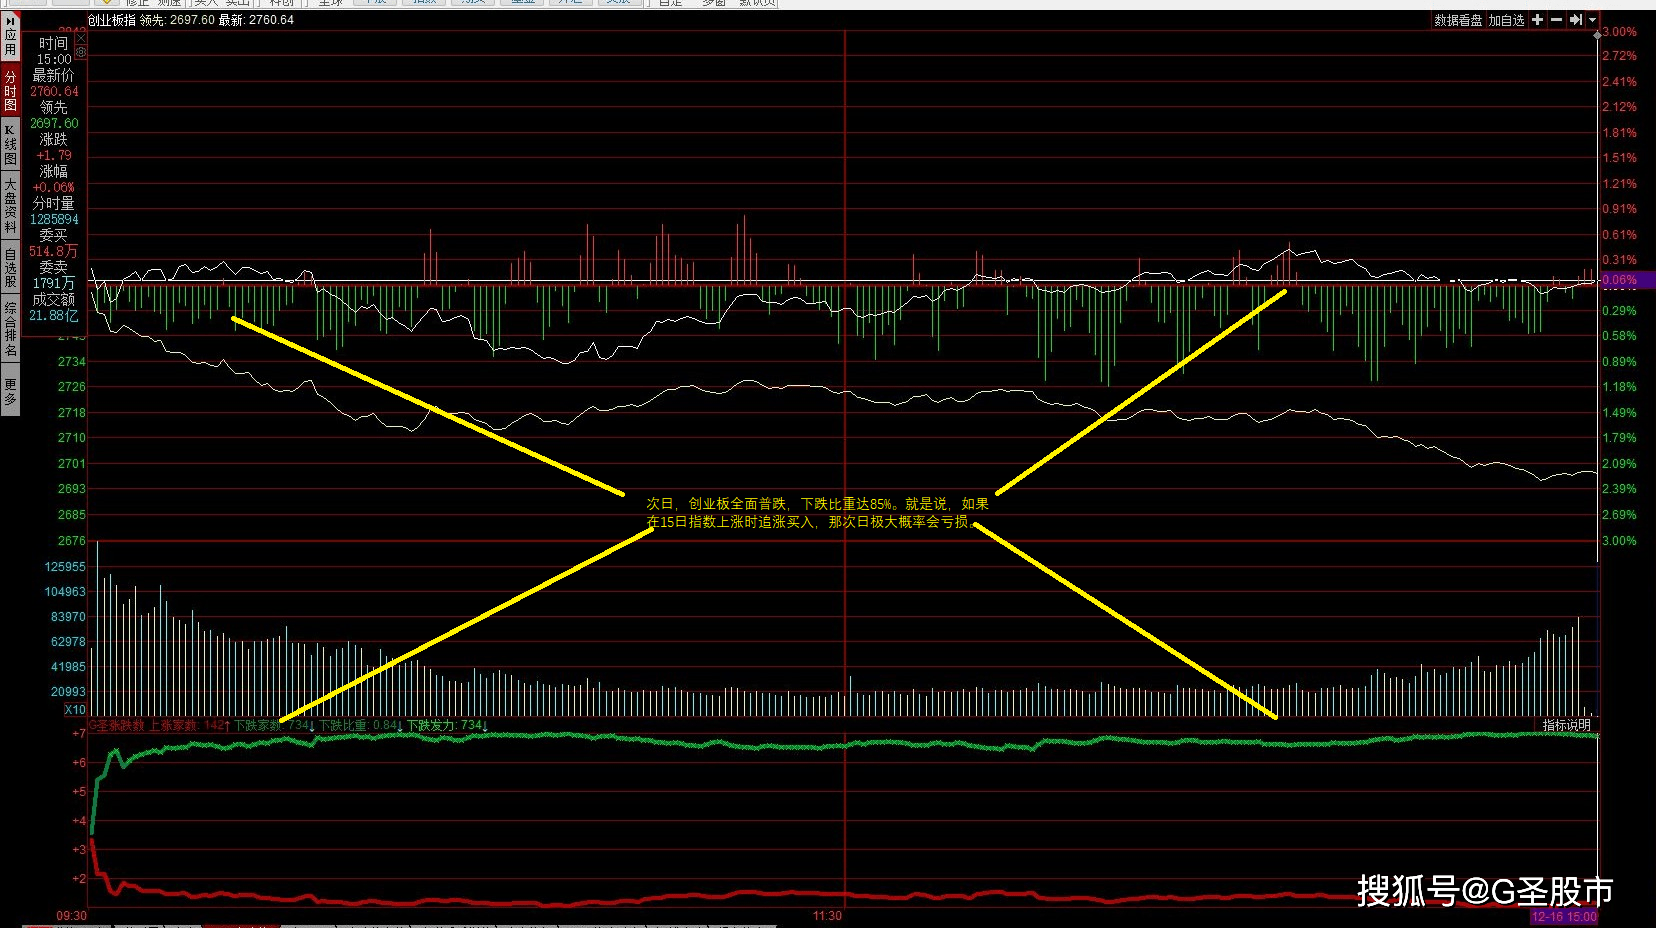This screenshot has width=1656, height=928.
Task: Click the 最新价 2760.64 value
Action: point(54,91)
